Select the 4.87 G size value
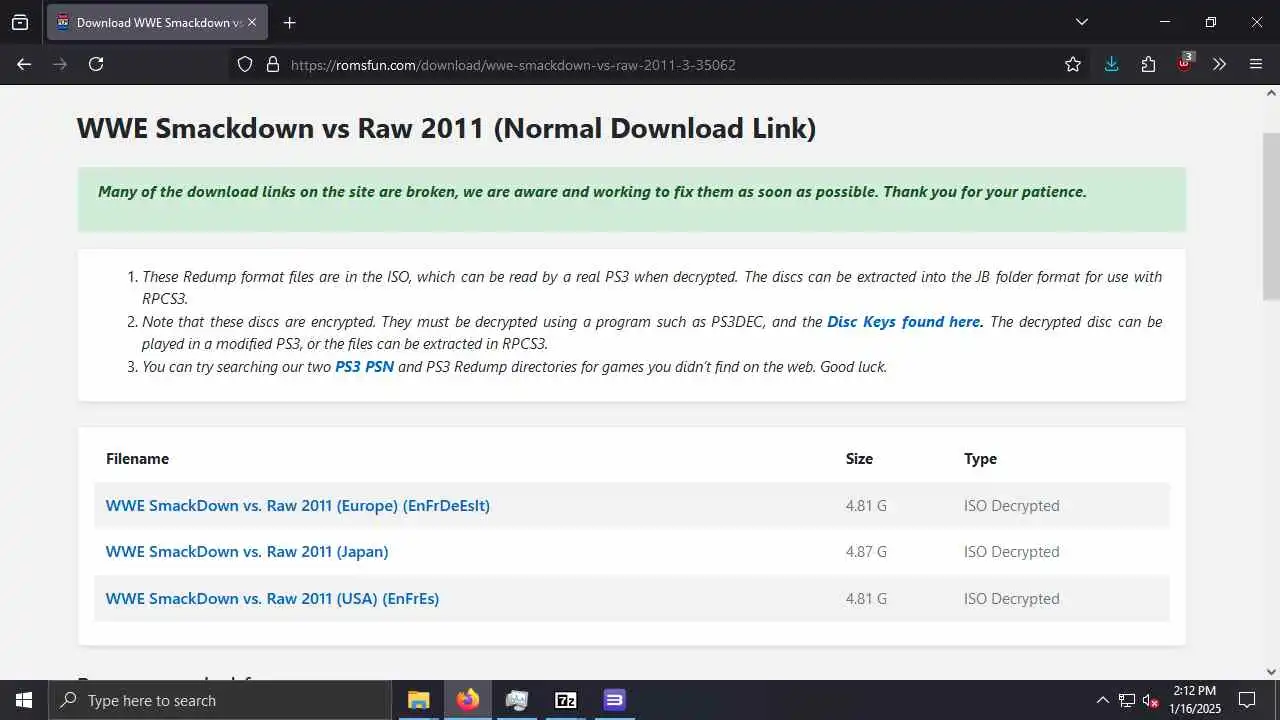1280x720 pixels. (866, 552)
